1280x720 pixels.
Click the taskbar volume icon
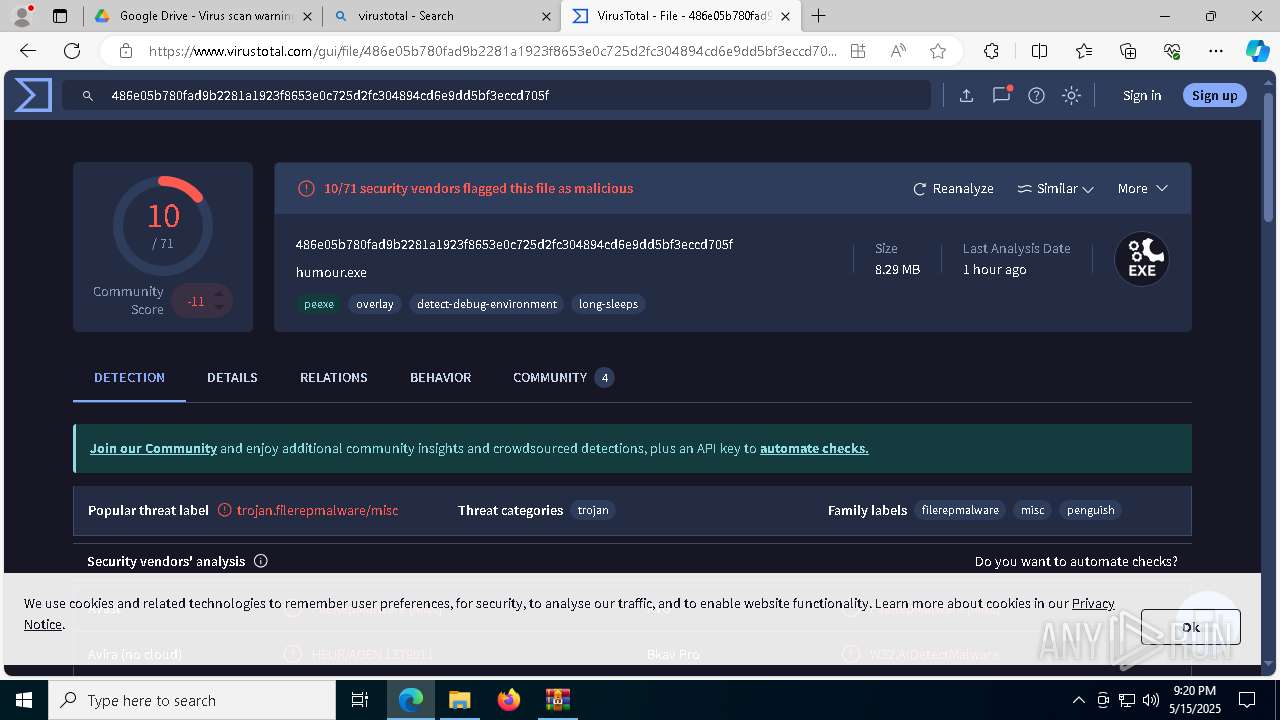point(1151,700)
